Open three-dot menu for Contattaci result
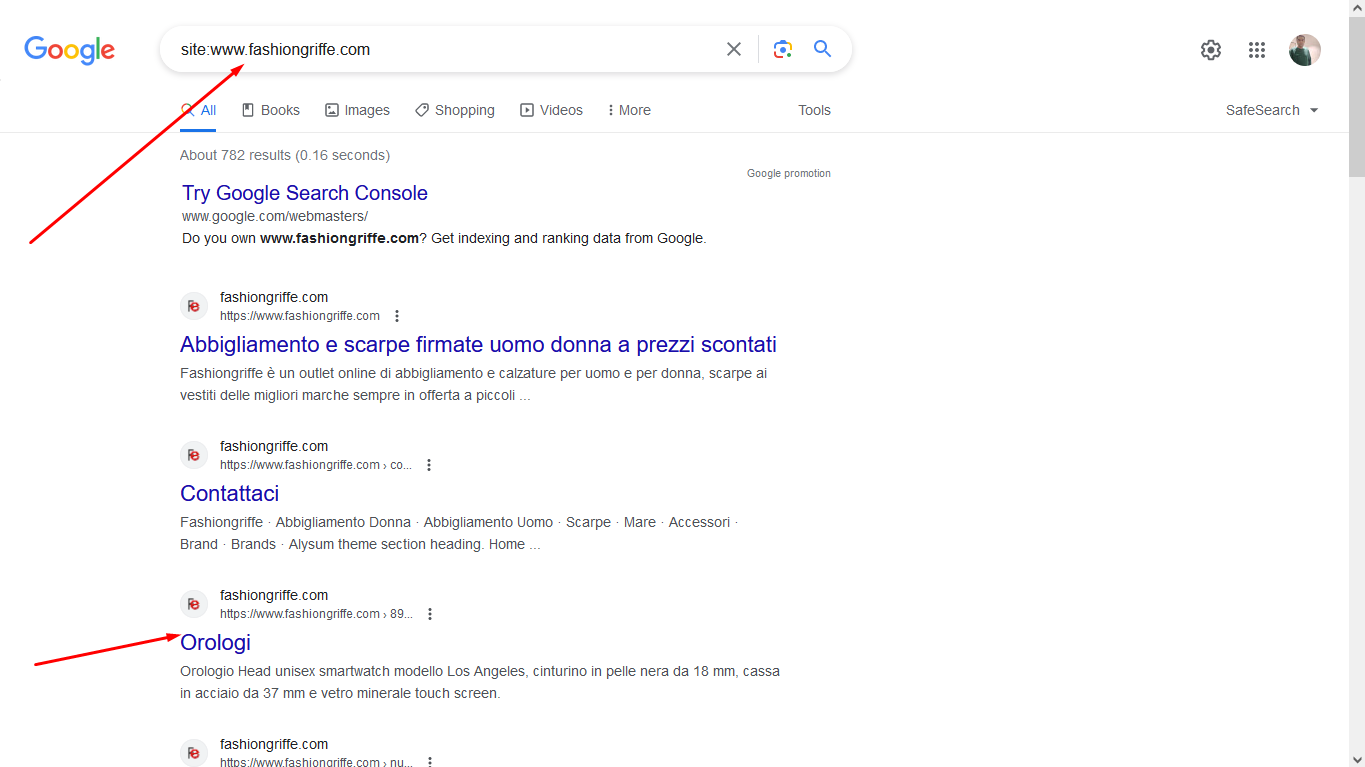 (x=429, y=465)
